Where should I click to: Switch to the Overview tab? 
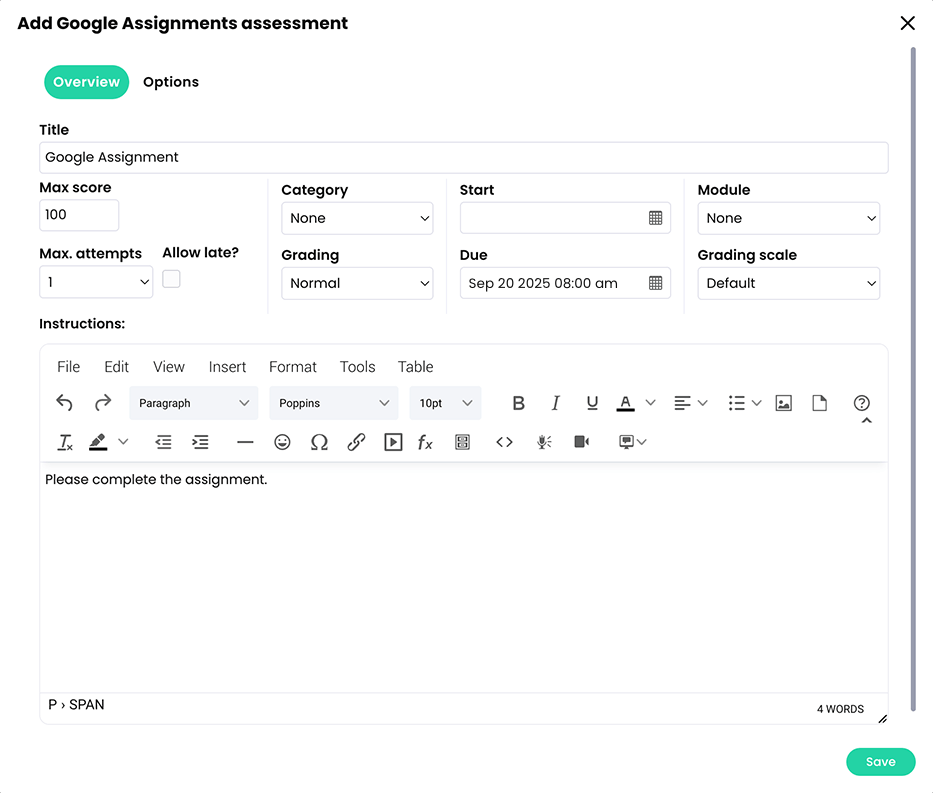coord(86,82)
